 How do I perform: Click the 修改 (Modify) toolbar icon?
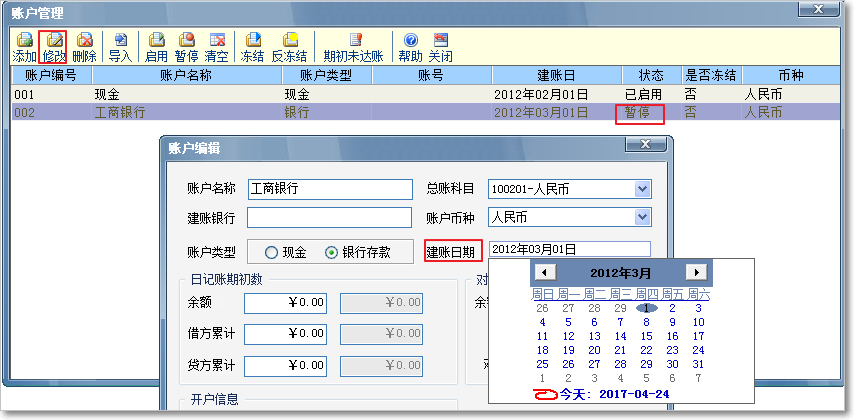point(54,47)
